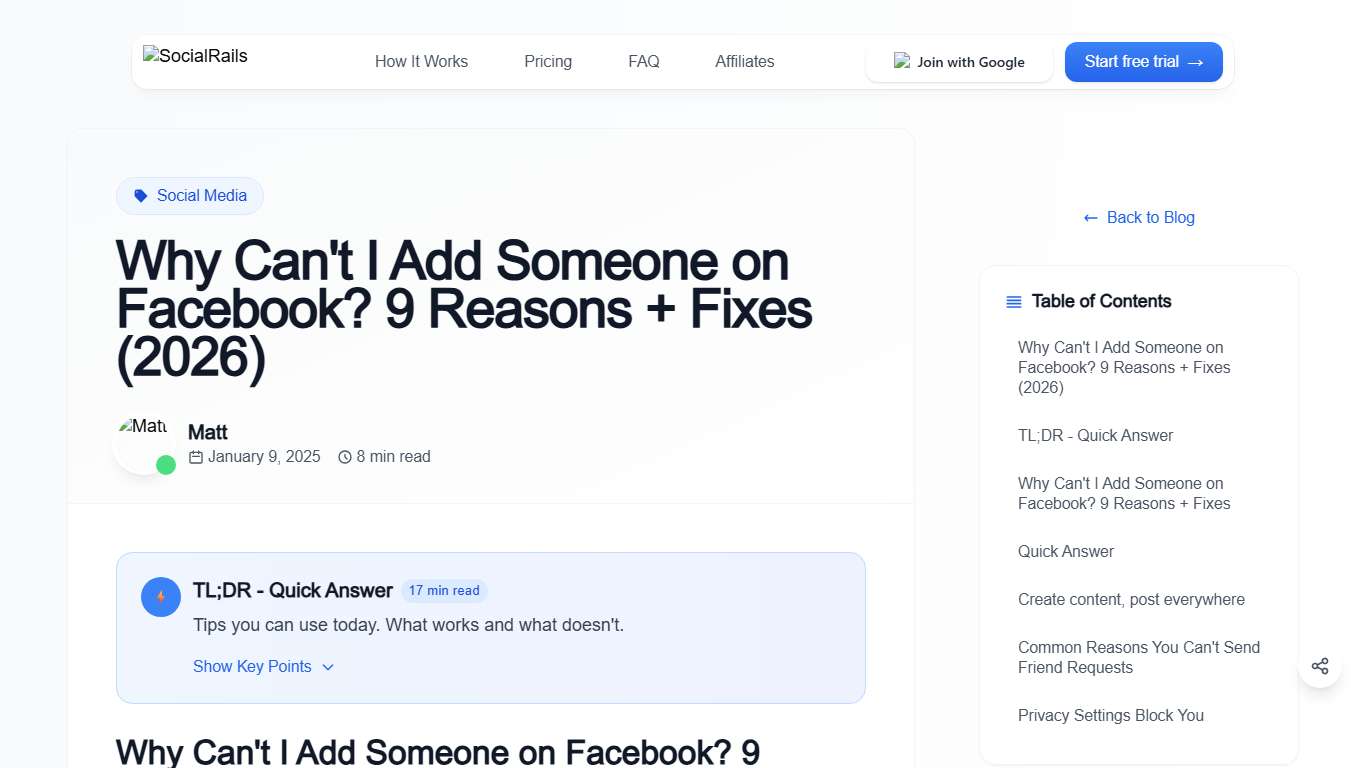Sign in with Join with Google
Image resolution: width=1366 pixels, height=768 pixels.
click(959, 62)
